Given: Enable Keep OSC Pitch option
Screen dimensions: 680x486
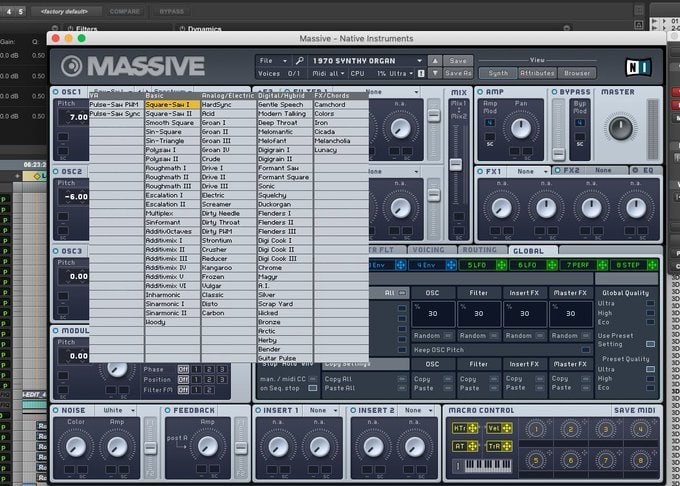Looking at the screenshot, I should coord(585,350).
